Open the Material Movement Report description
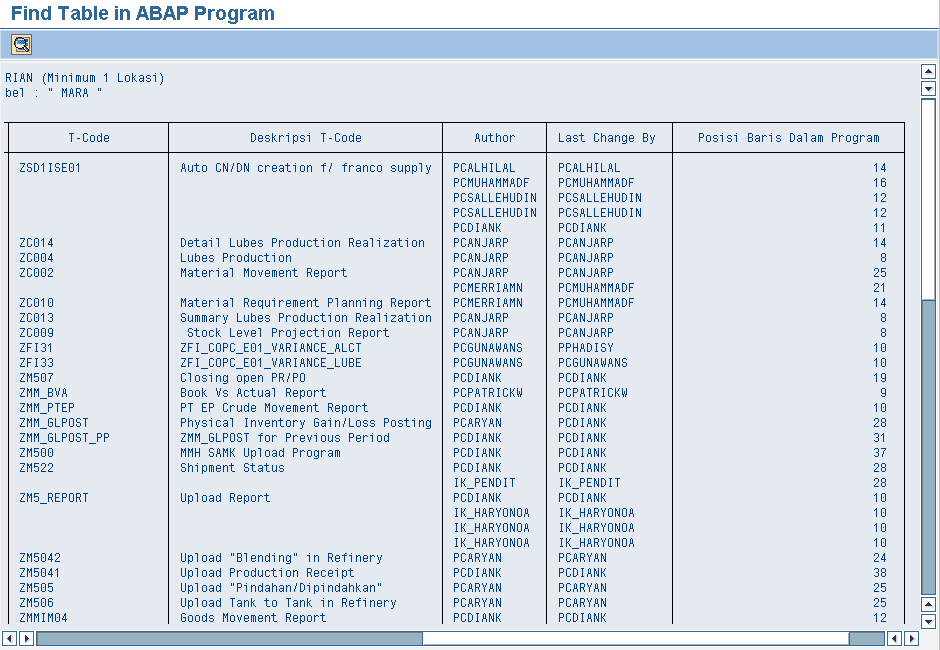Image resolution: width=940 pixels, height=650 pixels. (264, 273)
